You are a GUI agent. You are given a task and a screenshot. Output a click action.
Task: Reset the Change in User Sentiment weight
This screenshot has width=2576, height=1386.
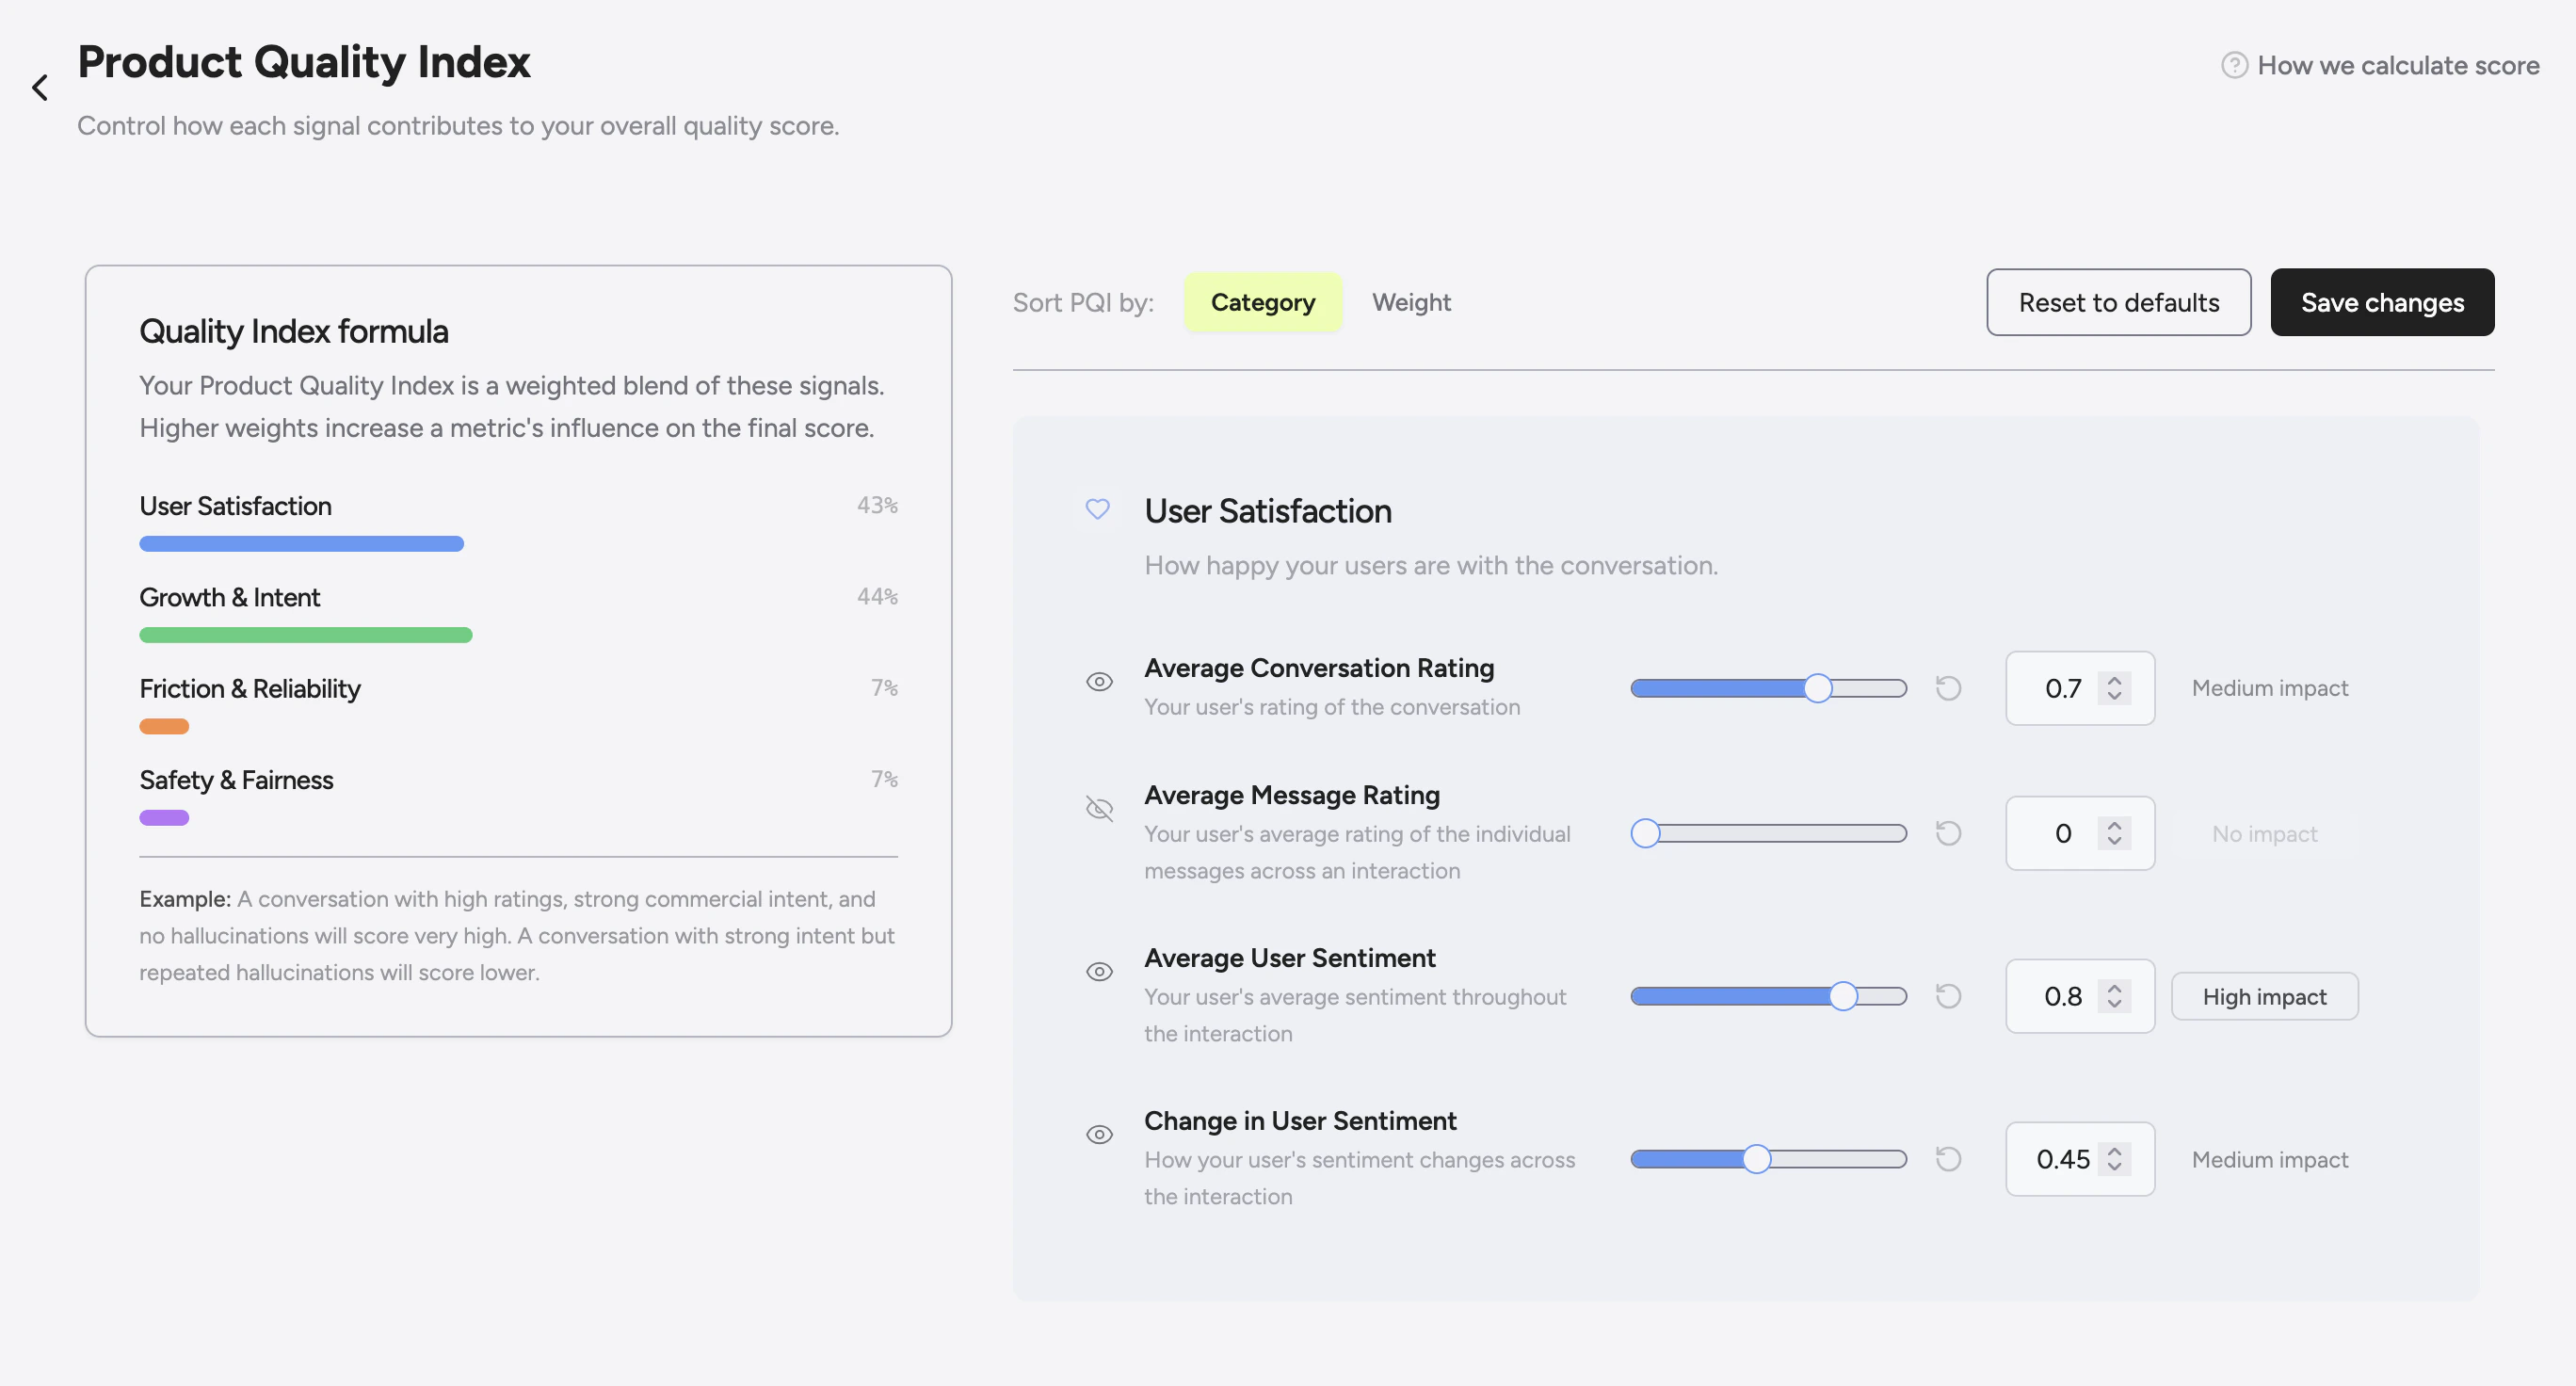tap(1949, 1159)
